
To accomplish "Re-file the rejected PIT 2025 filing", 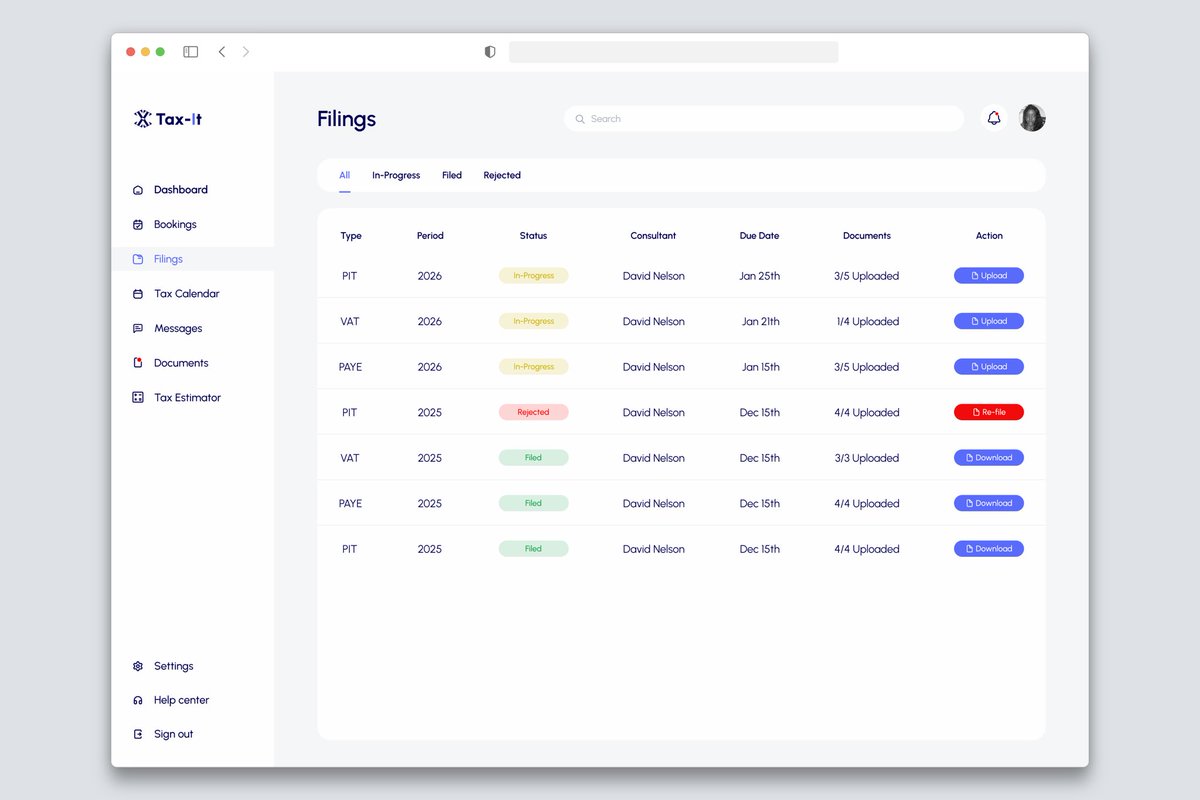I will (x=989, y=412).
